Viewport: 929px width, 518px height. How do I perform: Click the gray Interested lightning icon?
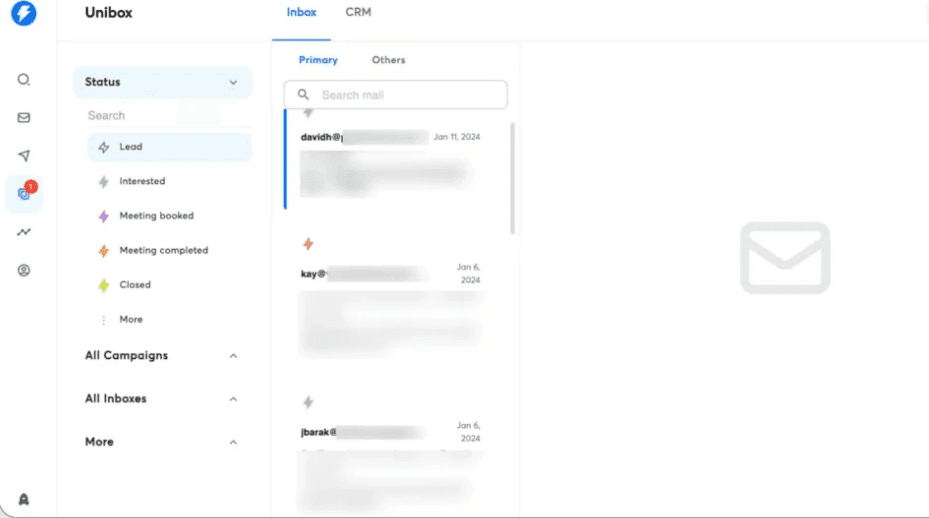point(104,181)
